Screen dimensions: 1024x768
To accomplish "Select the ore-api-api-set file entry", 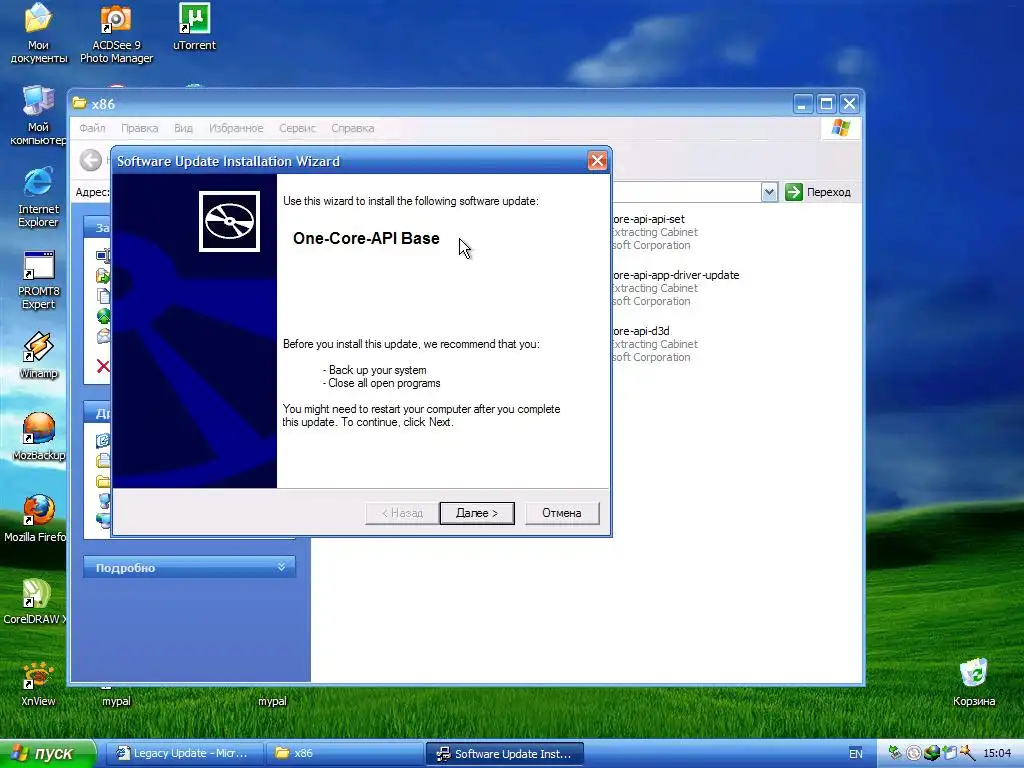I will coord(654,232).
